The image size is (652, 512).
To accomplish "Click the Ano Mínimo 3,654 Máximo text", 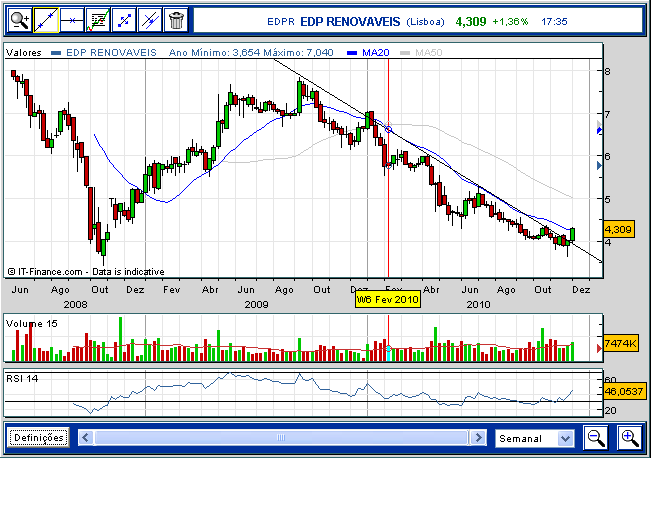I will (x=251, y=52).
